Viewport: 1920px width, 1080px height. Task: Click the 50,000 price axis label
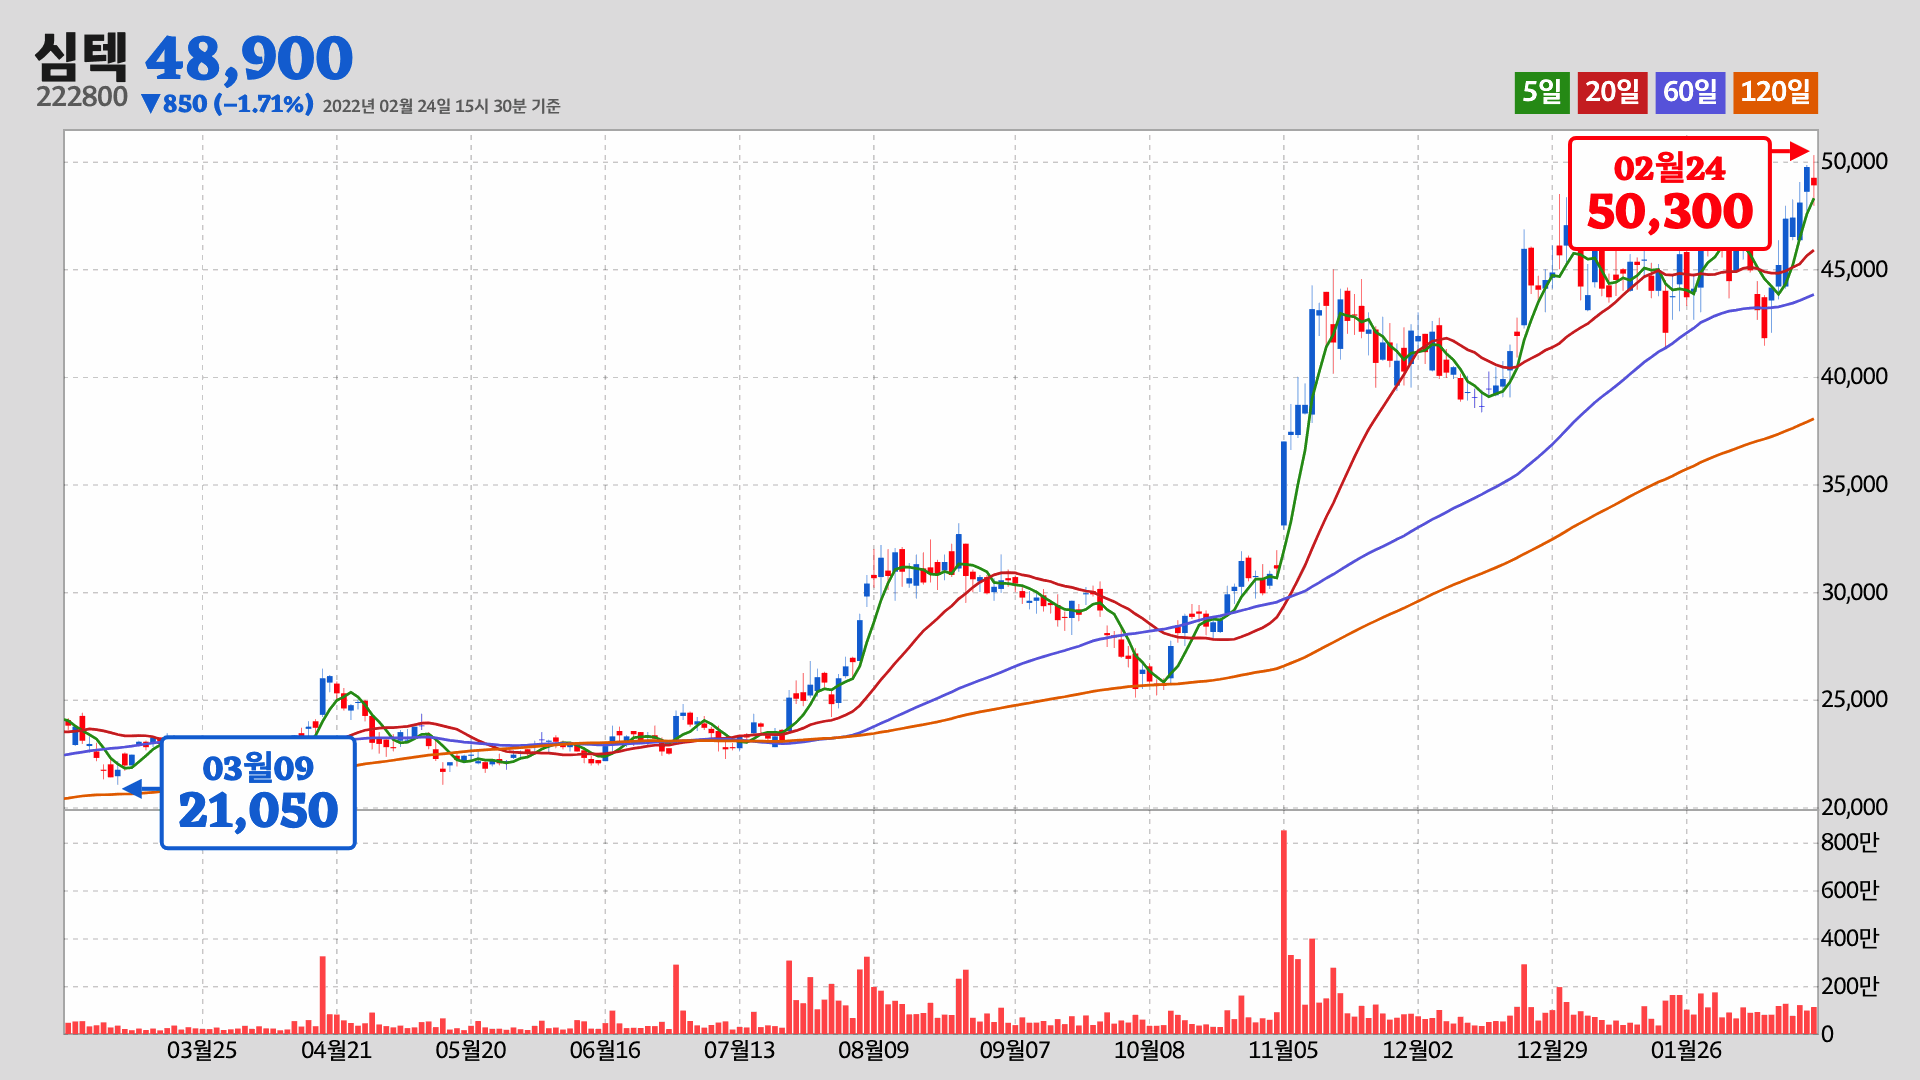coord(1854,161)
